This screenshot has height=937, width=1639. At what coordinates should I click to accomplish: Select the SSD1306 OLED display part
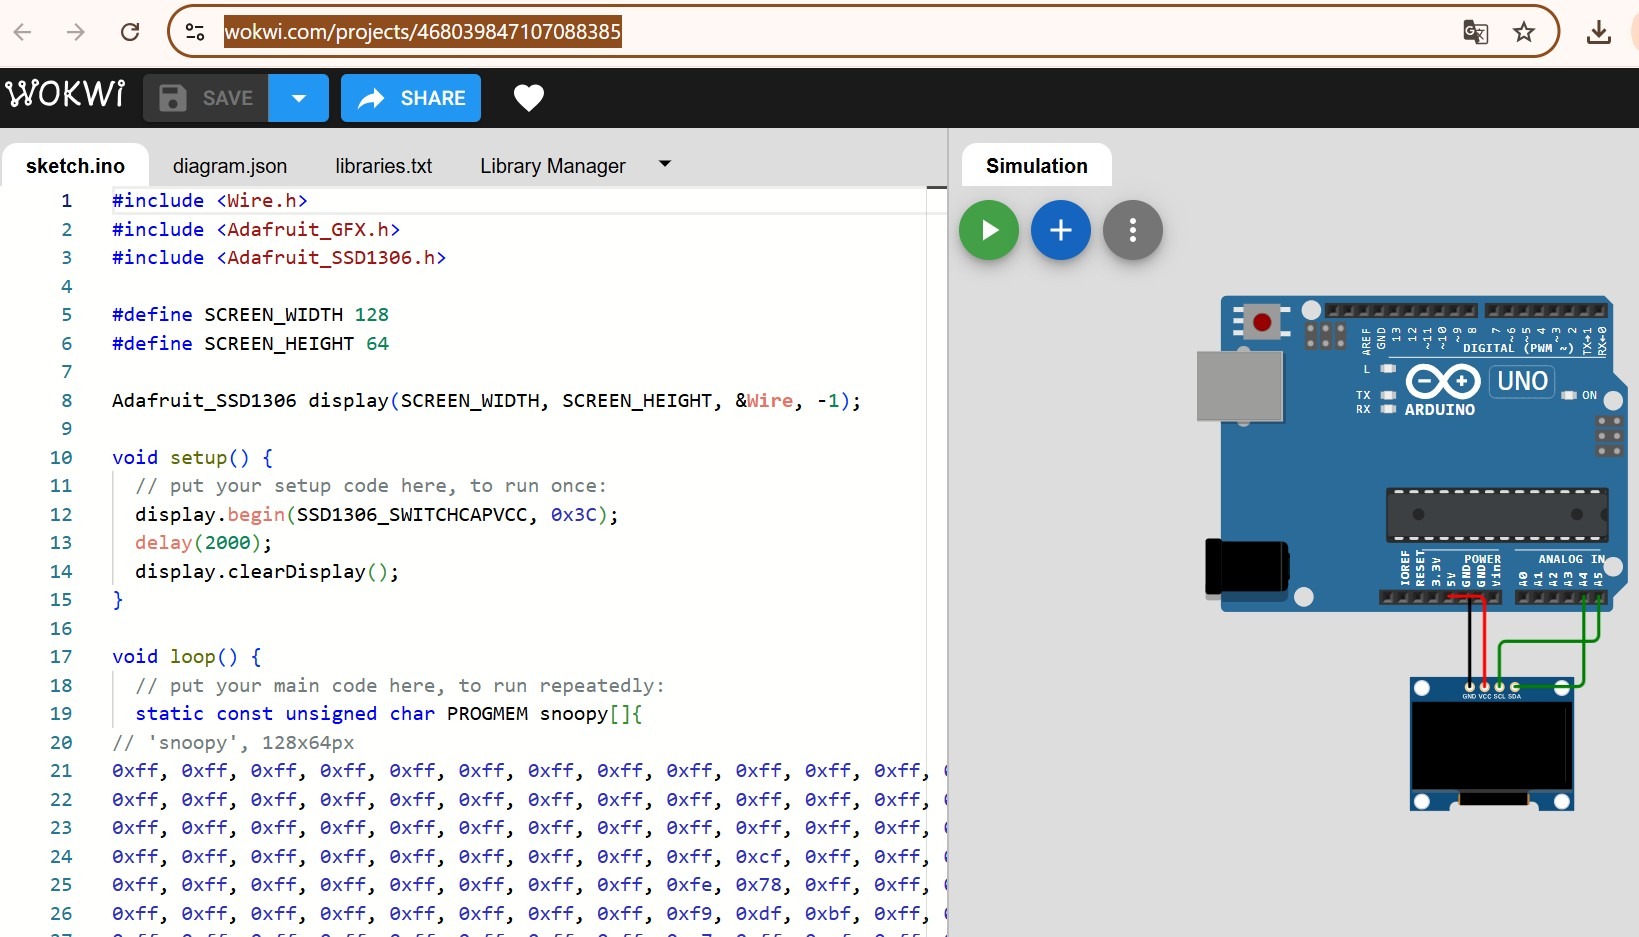click(x=1491, y=744)
